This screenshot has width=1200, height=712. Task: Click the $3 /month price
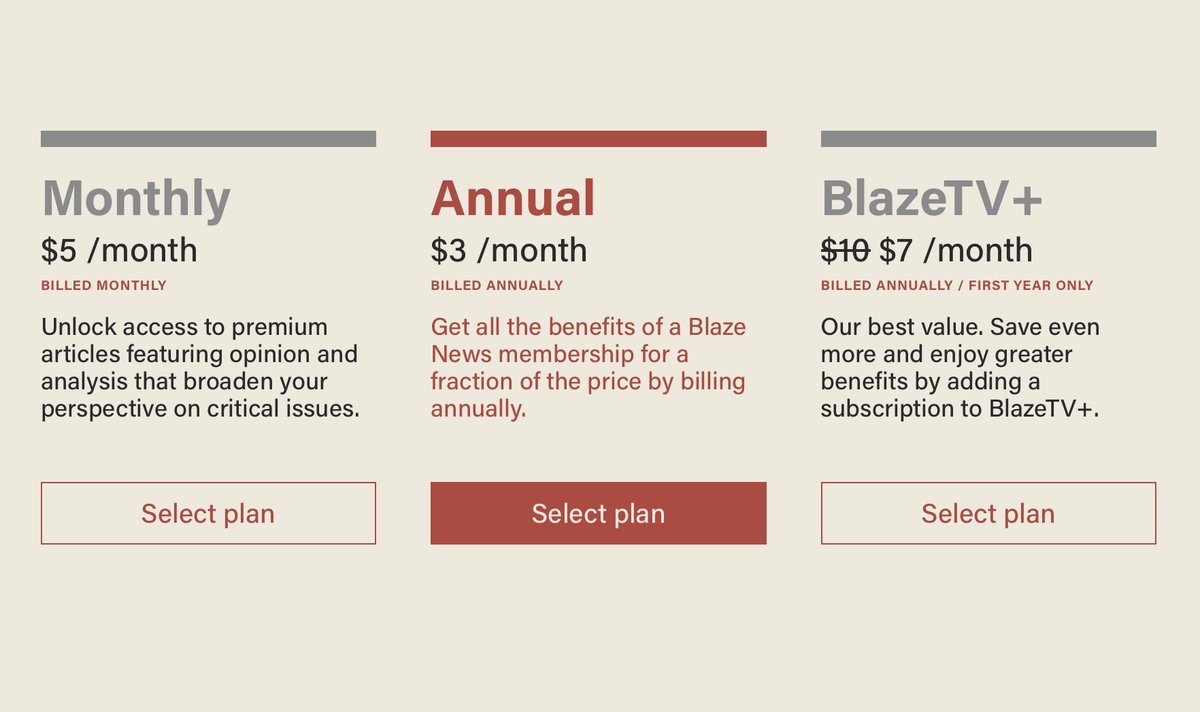[509, 250]
